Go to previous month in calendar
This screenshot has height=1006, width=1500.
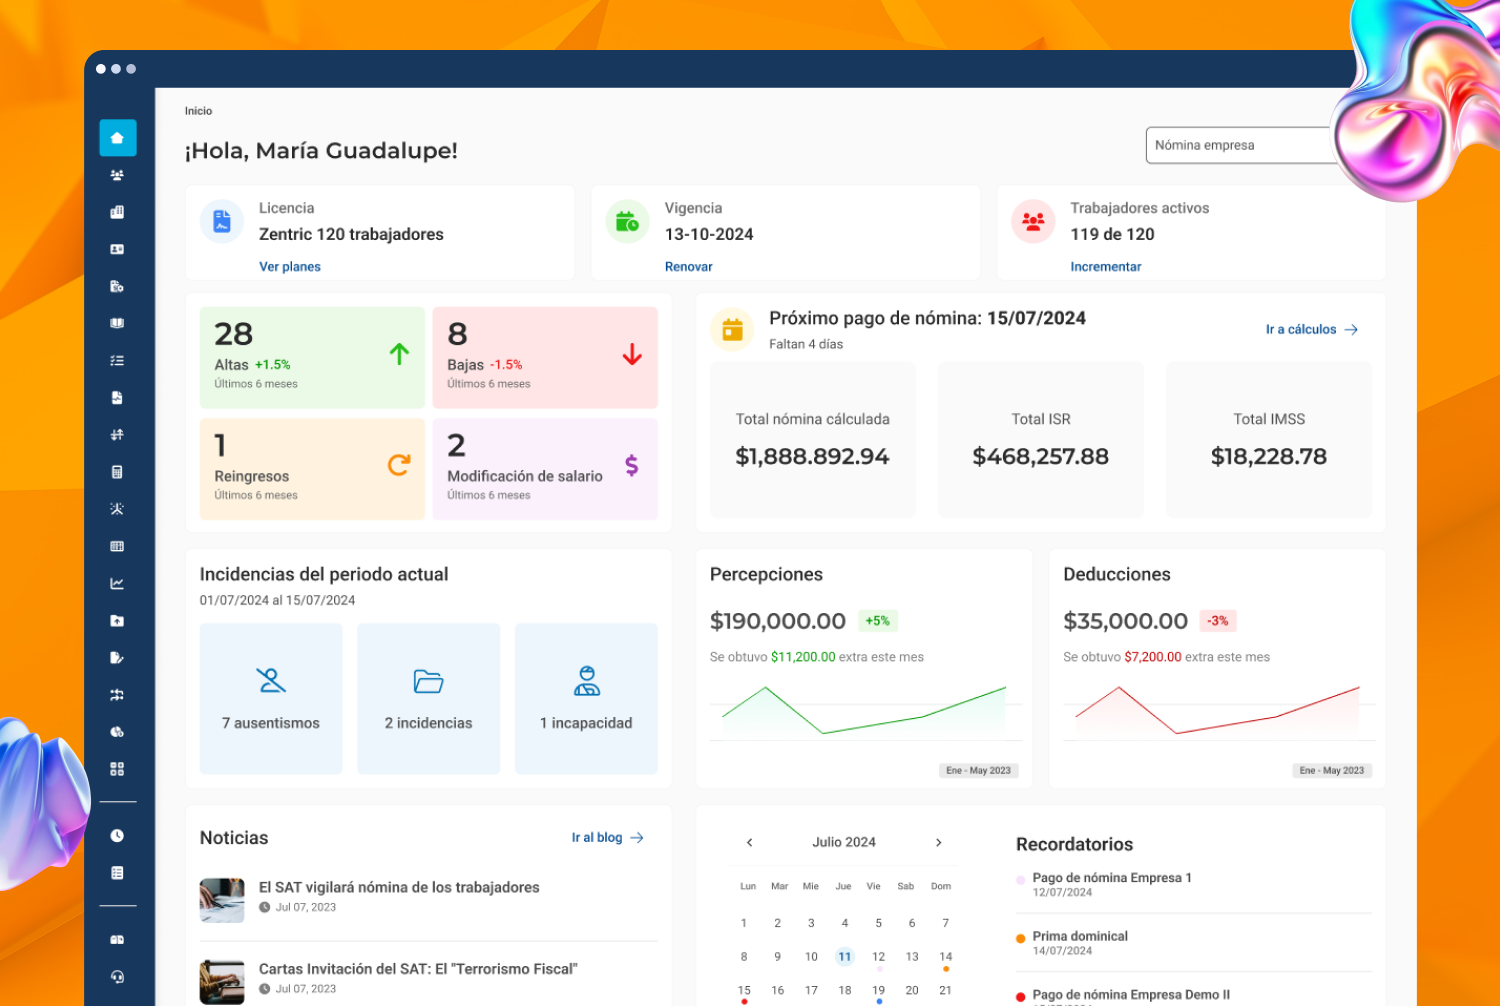coord(749,843)
